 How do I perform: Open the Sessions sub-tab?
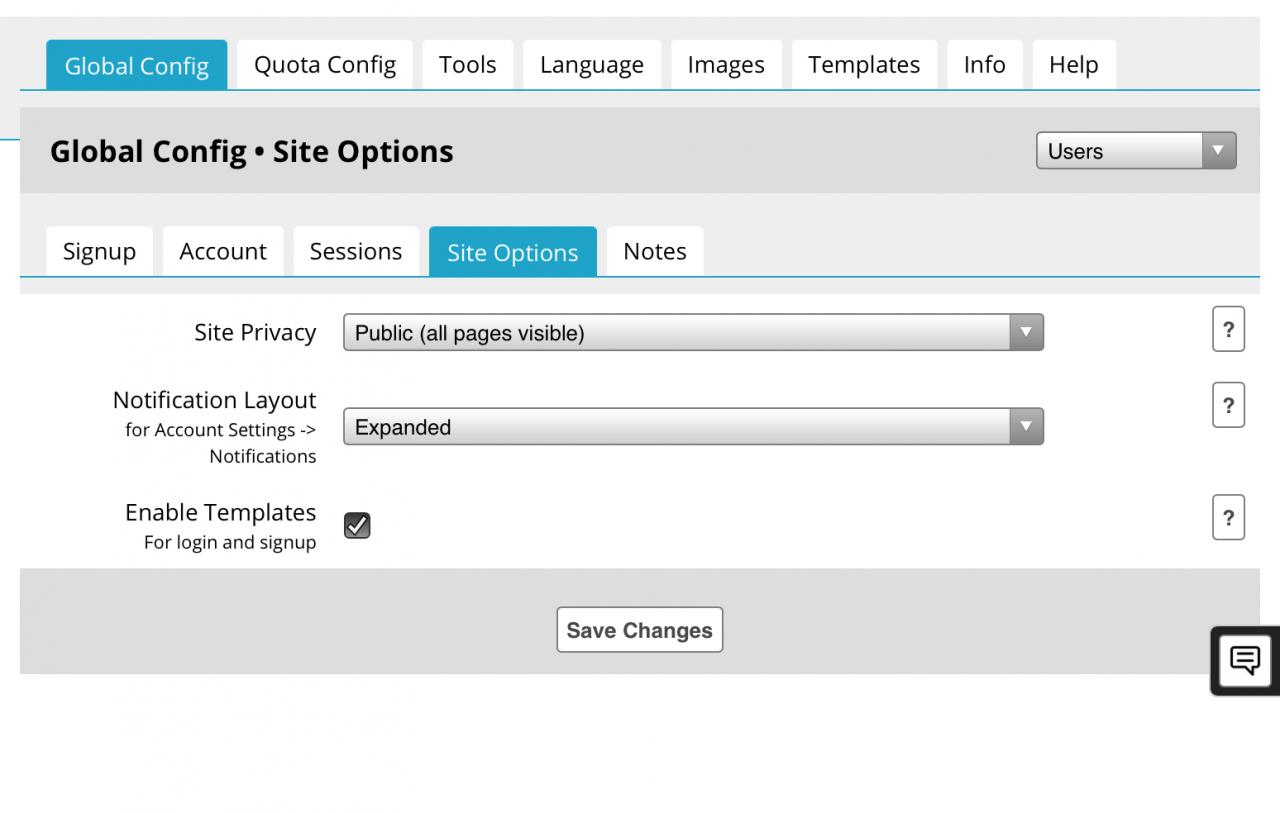tap(356, 252)
